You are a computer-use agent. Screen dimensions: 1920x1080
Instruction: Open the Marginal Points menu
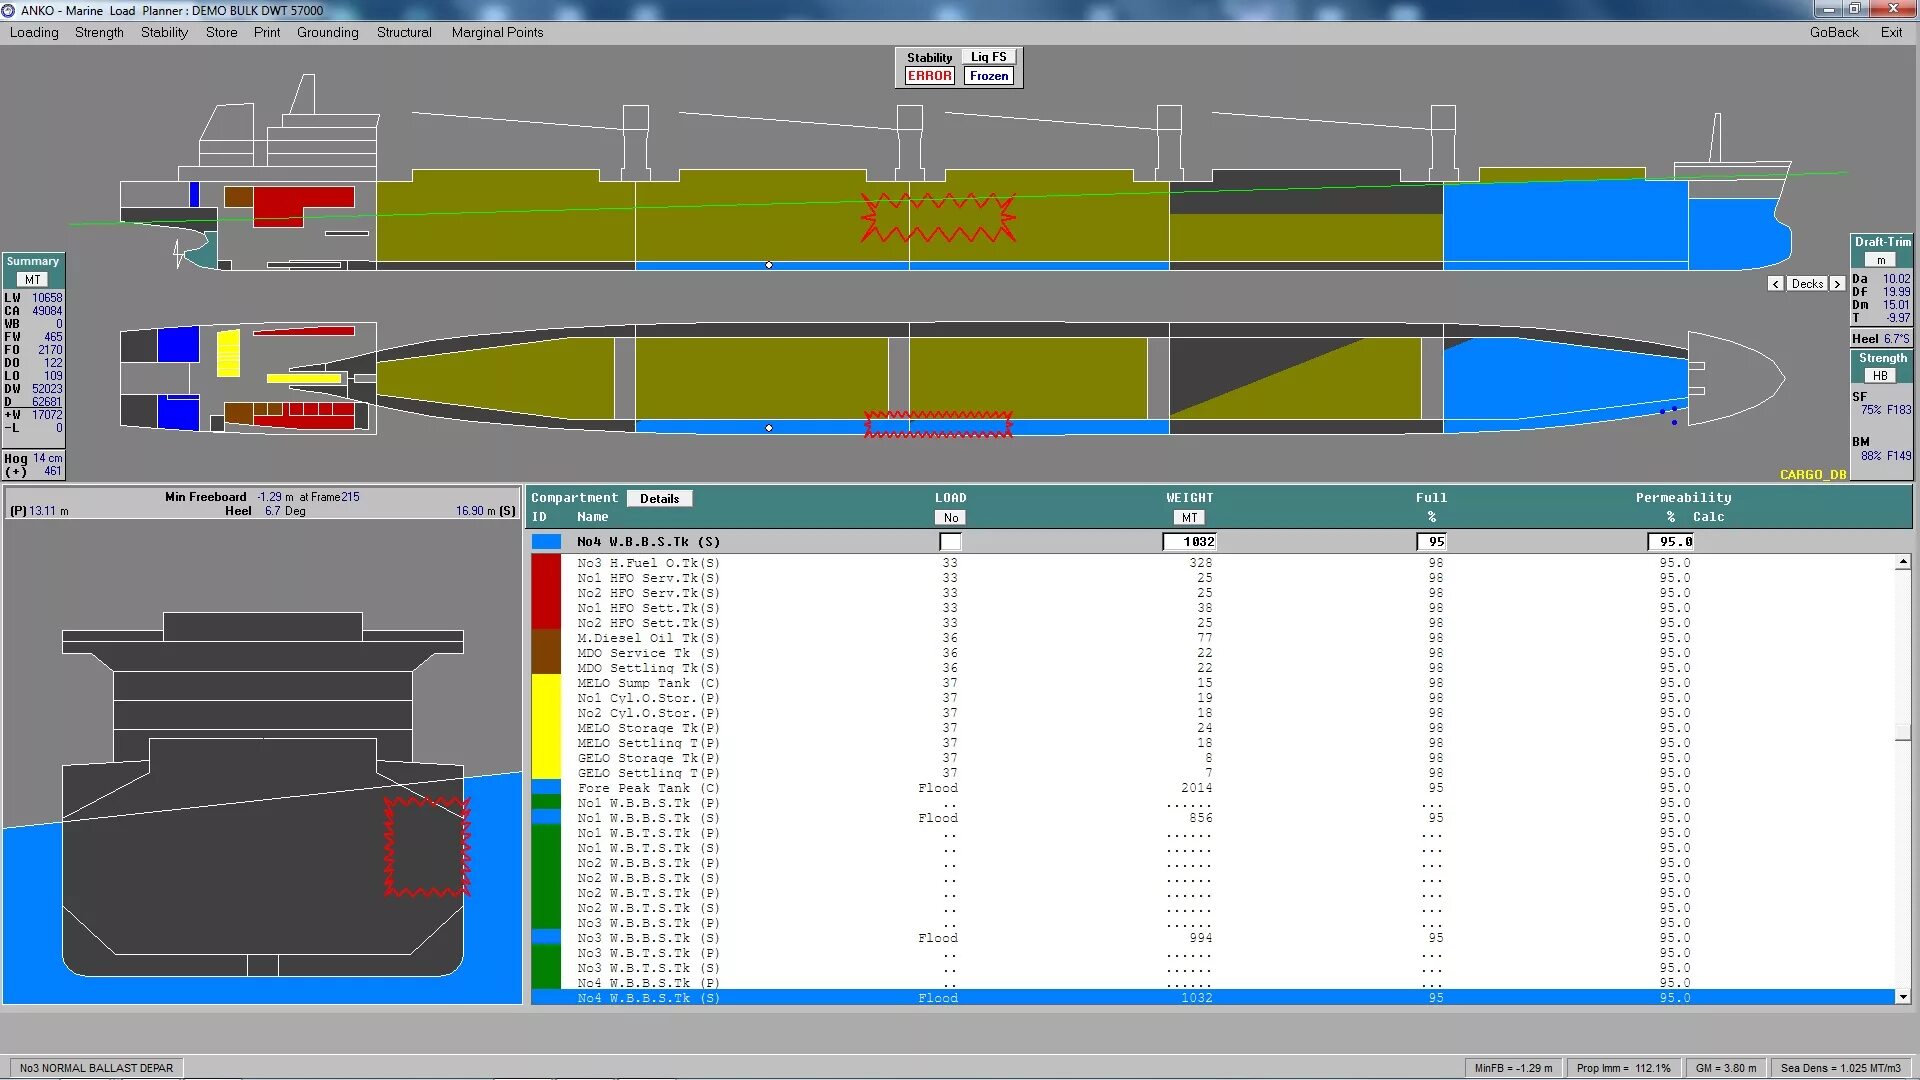tap(497, 32)
